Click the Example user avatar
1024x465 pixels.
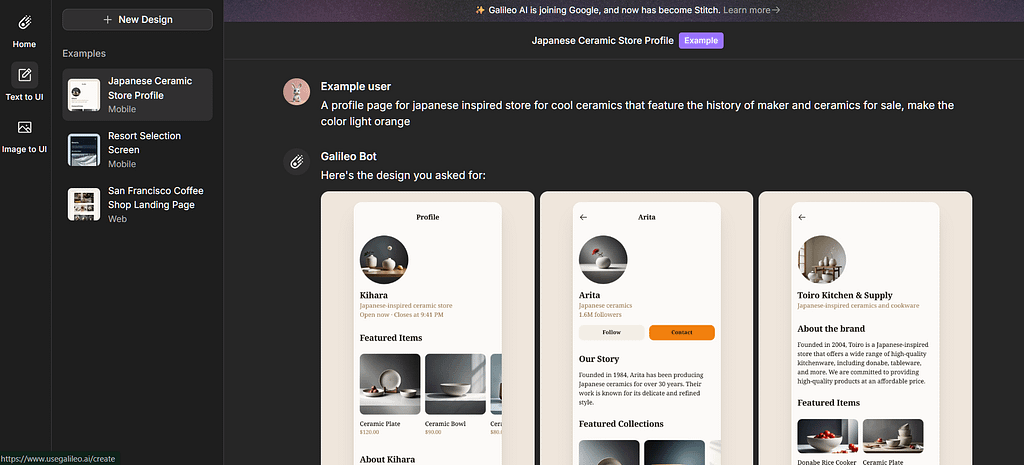(296, 92)
